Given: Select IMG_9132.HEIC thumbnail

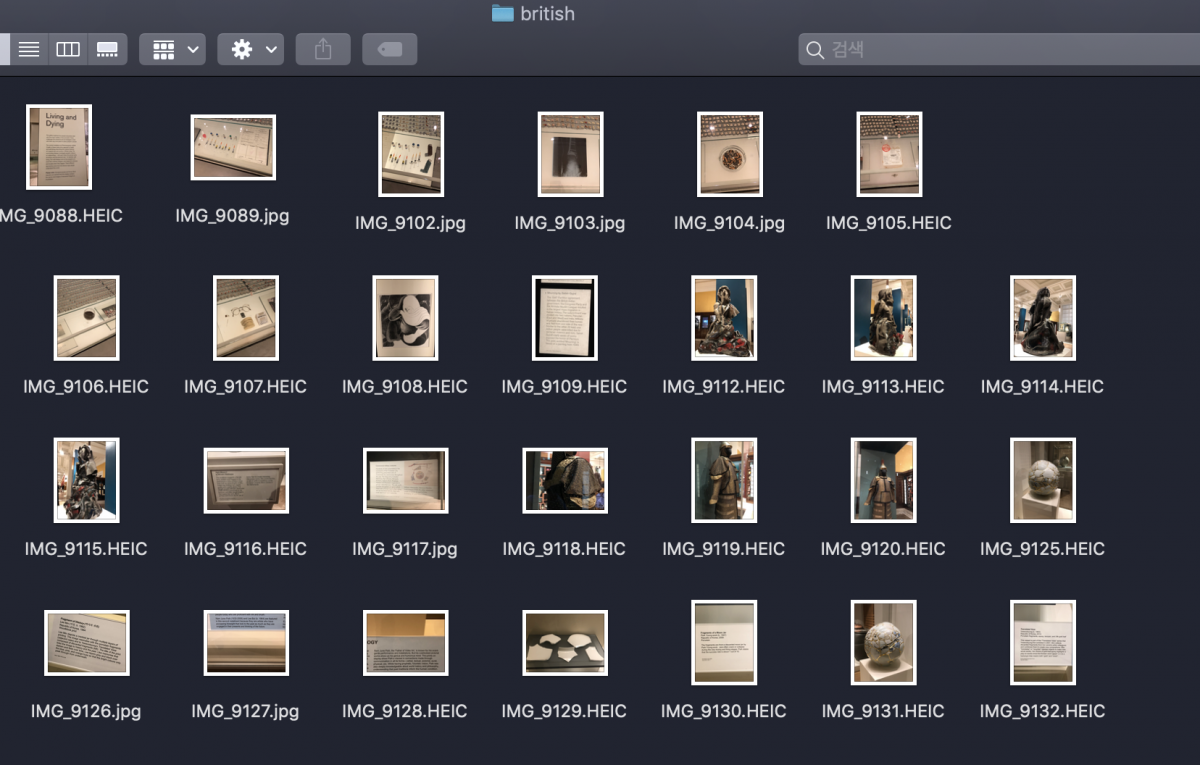Looking at the screenshot, I should (1043, 643).
